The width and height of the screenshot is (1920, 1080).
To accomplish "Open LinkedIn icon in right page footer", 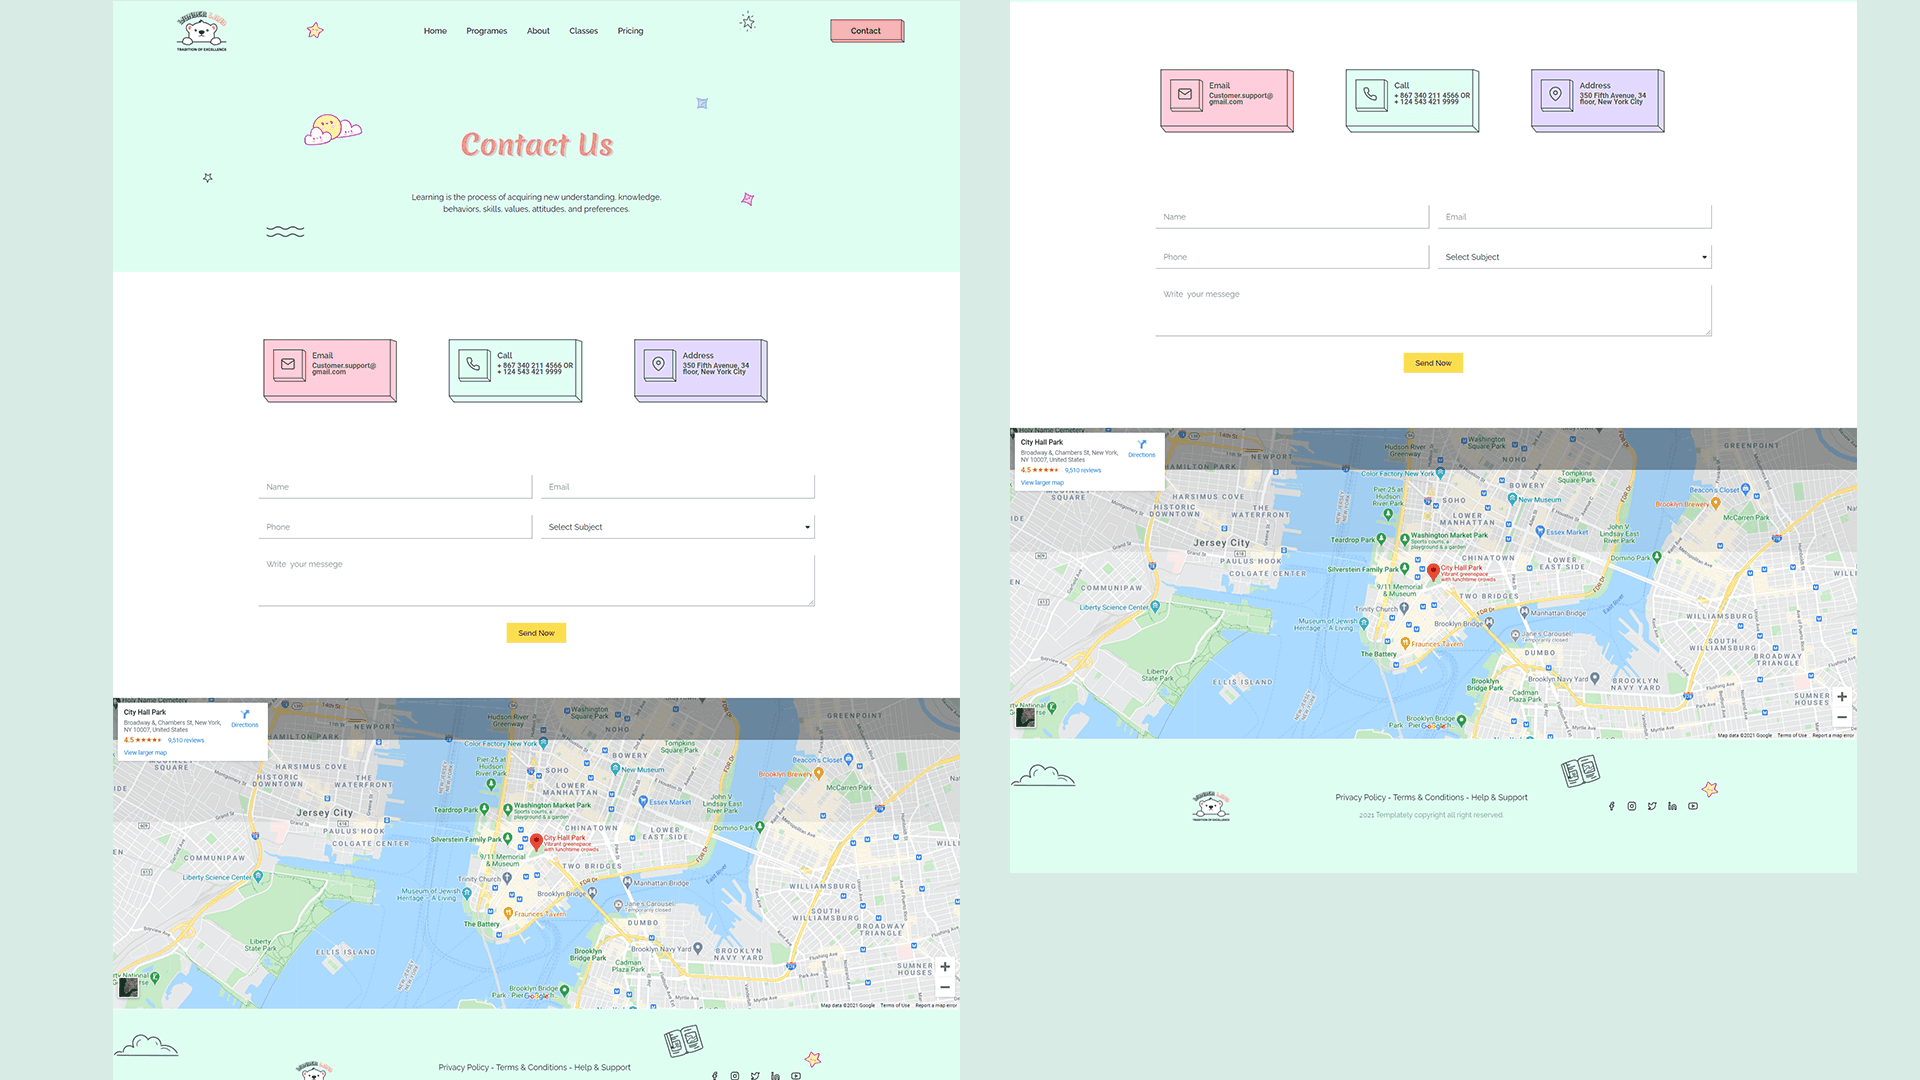I will click(x=1672, y=806).
